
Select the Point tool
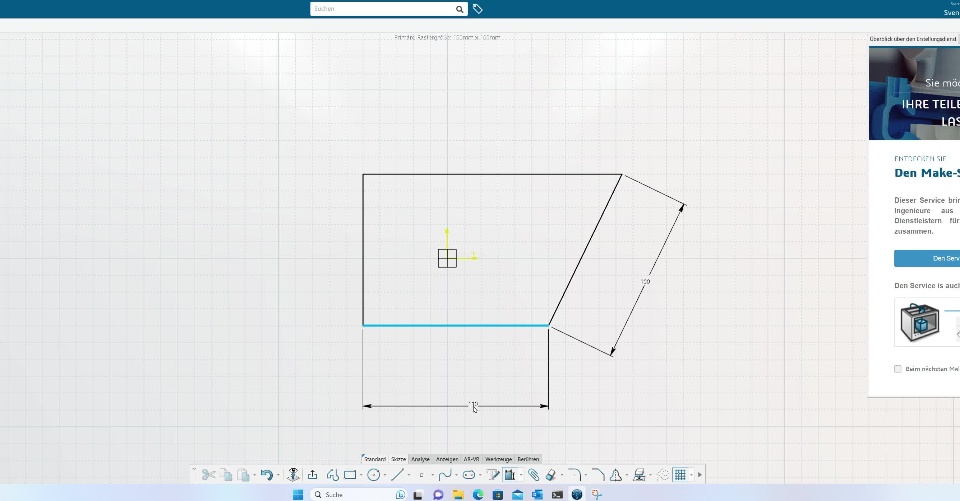coord(421,475)
